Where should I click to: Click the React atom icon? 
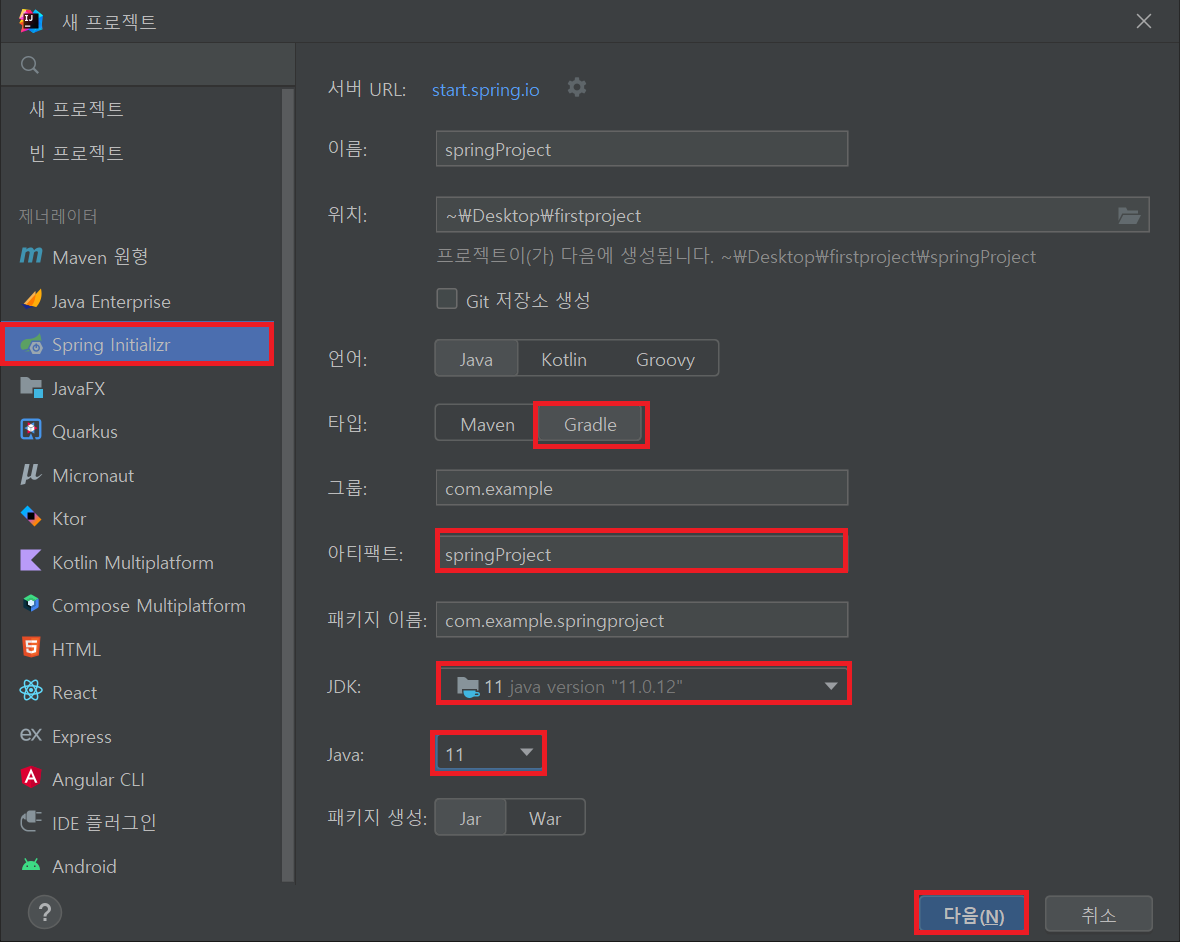pyautogui.click(x=31, y=691)
